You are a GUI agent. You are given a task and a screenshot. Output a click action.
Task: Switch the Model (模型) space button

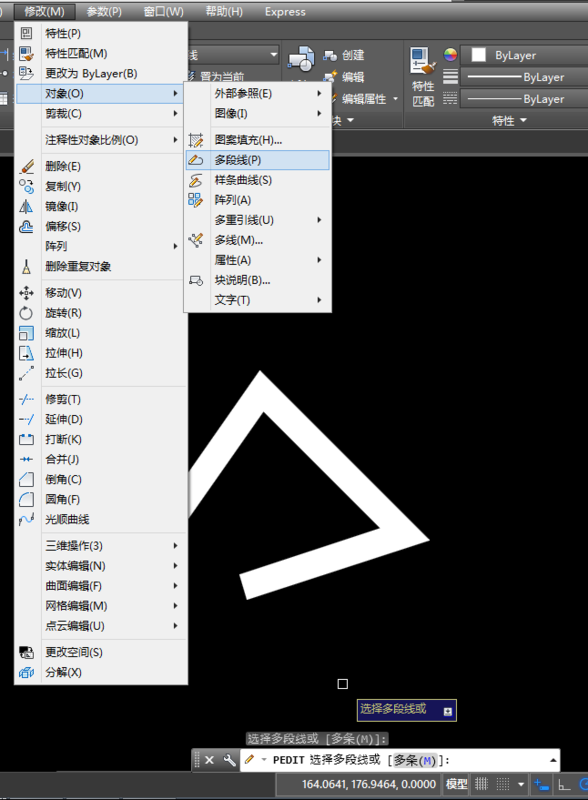coord(456,784)
